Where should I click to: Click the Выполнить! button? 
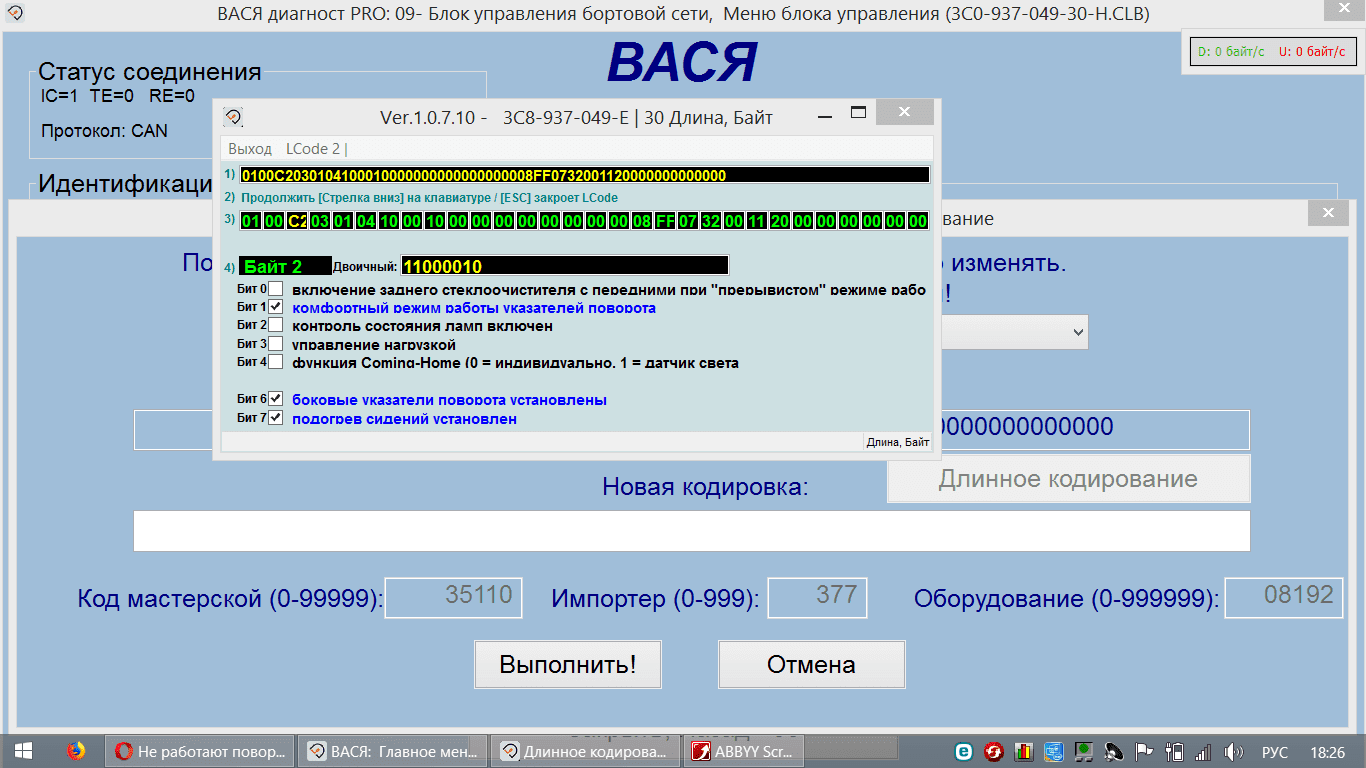567,664
